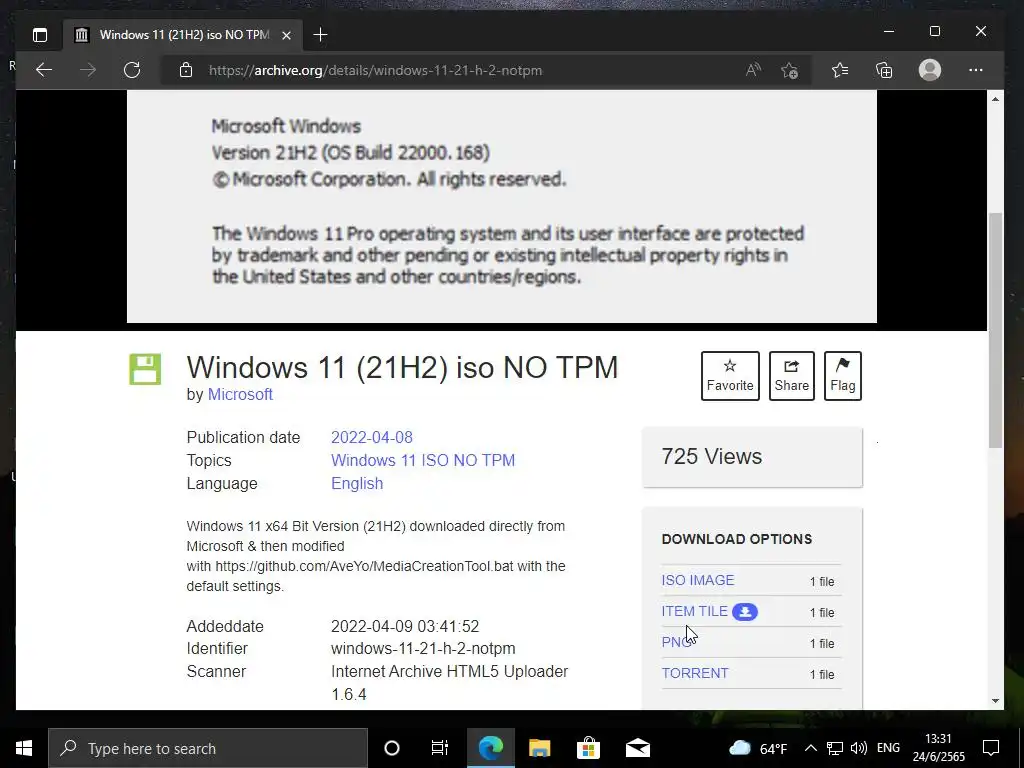Open the Microsoft creator link

(x=240, y=394)
